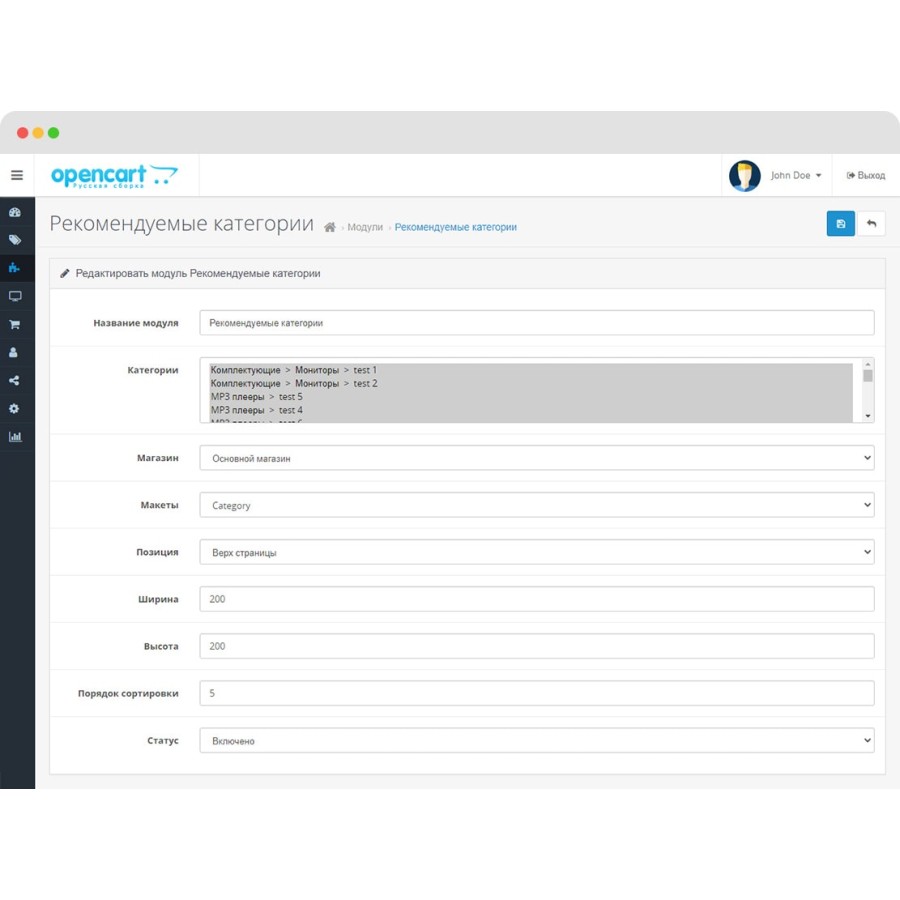900x900 pixels.
Task: Open the Макеты Category dropdown
Action: pos(537,505)
